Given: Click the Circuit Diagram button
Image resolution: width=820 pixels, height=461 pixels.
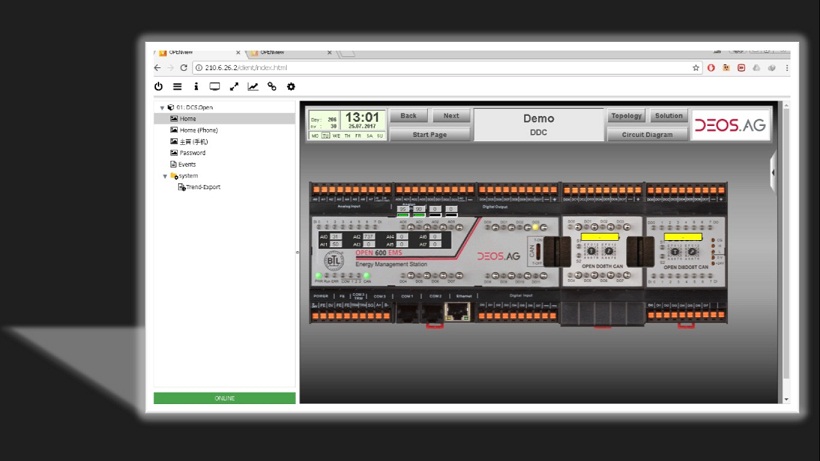Looking at the screenshot, I should tap(647, 134).
